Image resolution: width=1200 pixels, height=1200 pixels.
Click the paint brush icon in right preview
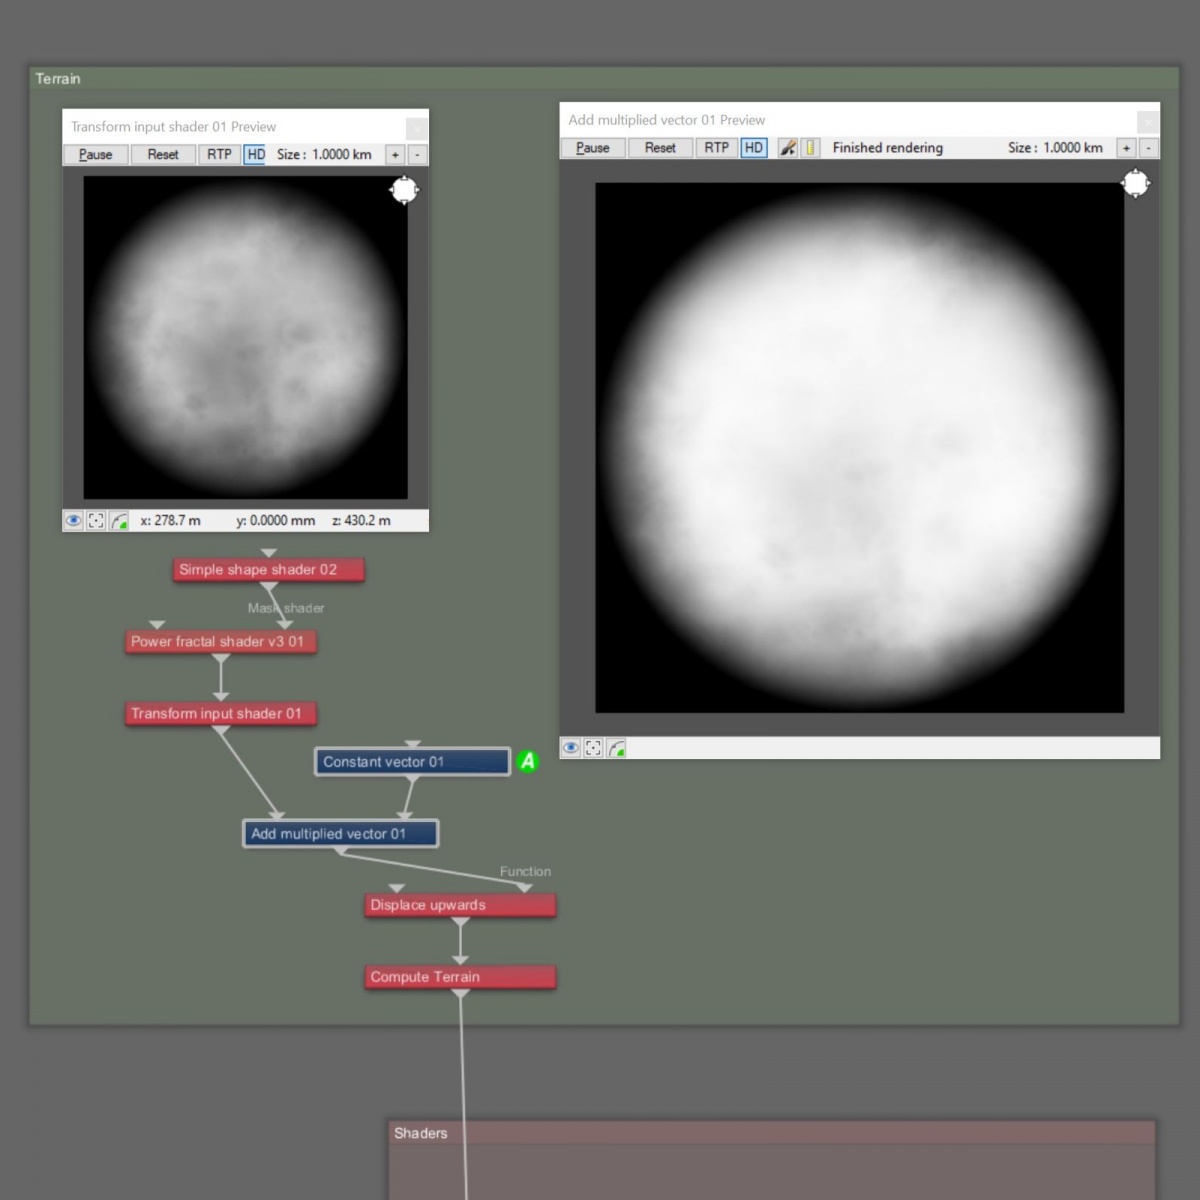click(788, 148)
